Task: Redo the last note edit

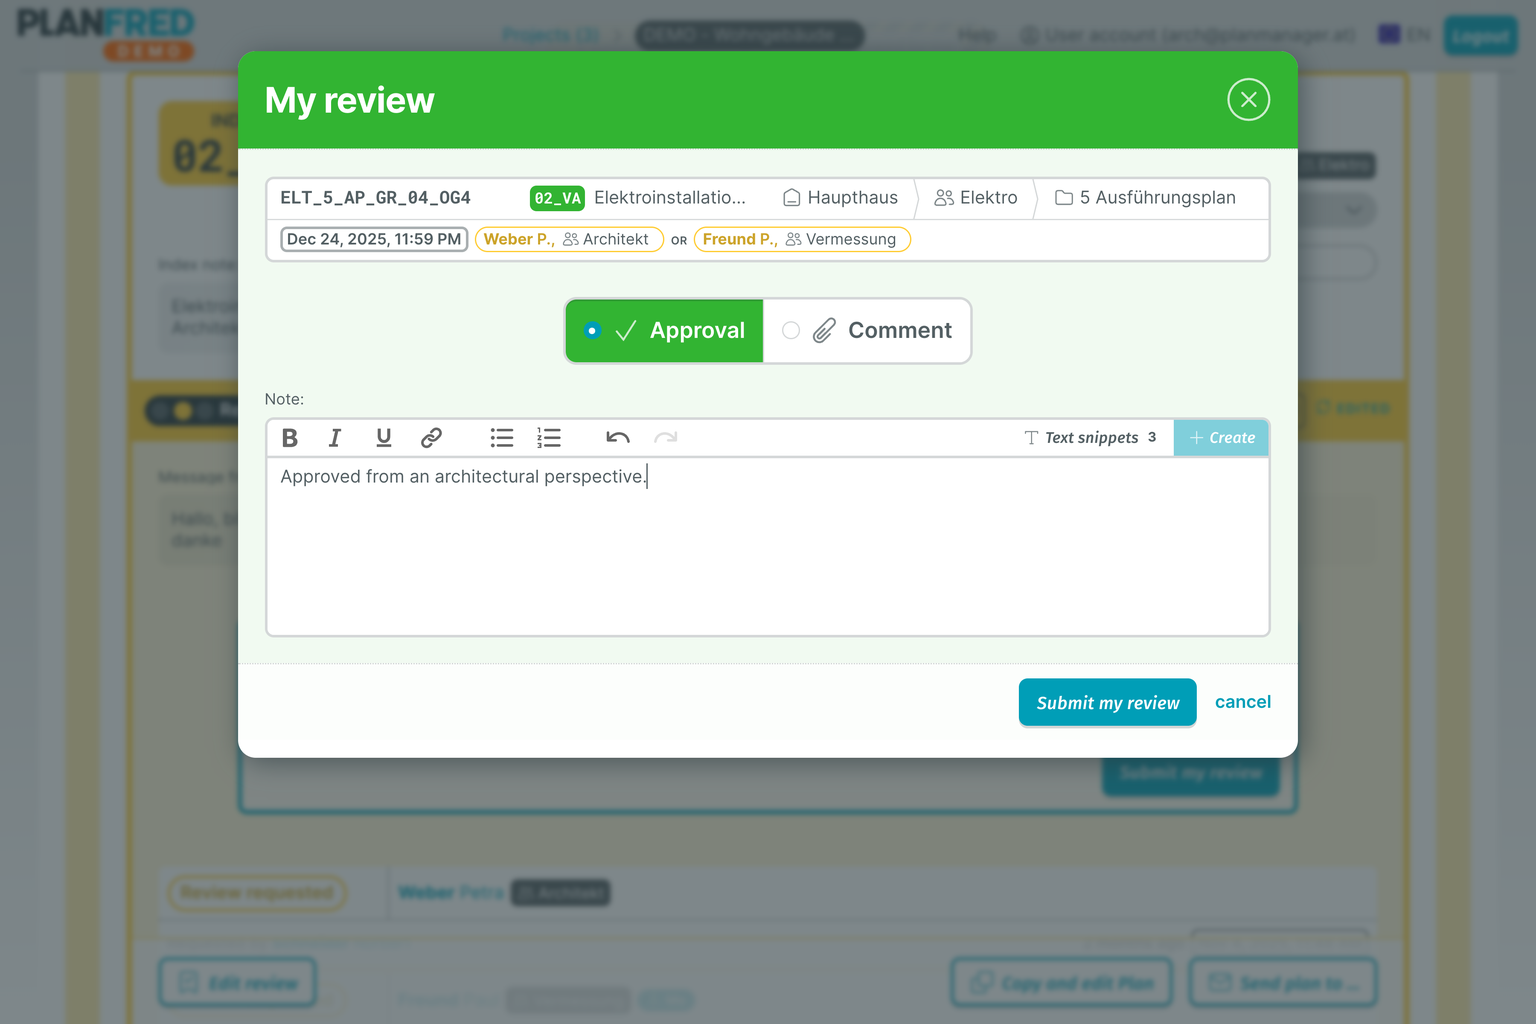Action: [x=667, y=437]
